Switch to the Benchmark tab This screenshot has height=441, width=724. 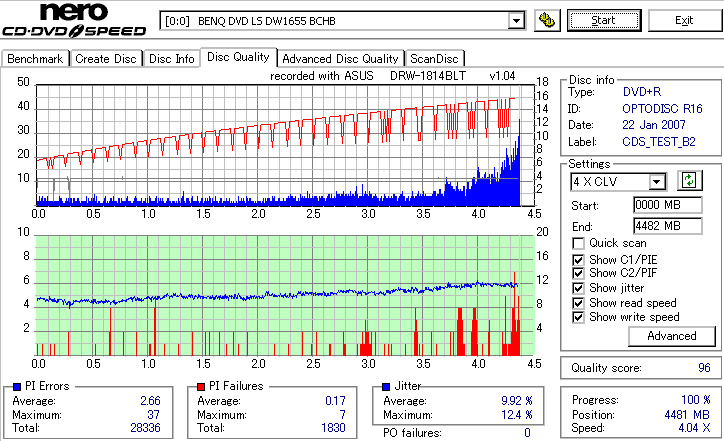[35, 59]
